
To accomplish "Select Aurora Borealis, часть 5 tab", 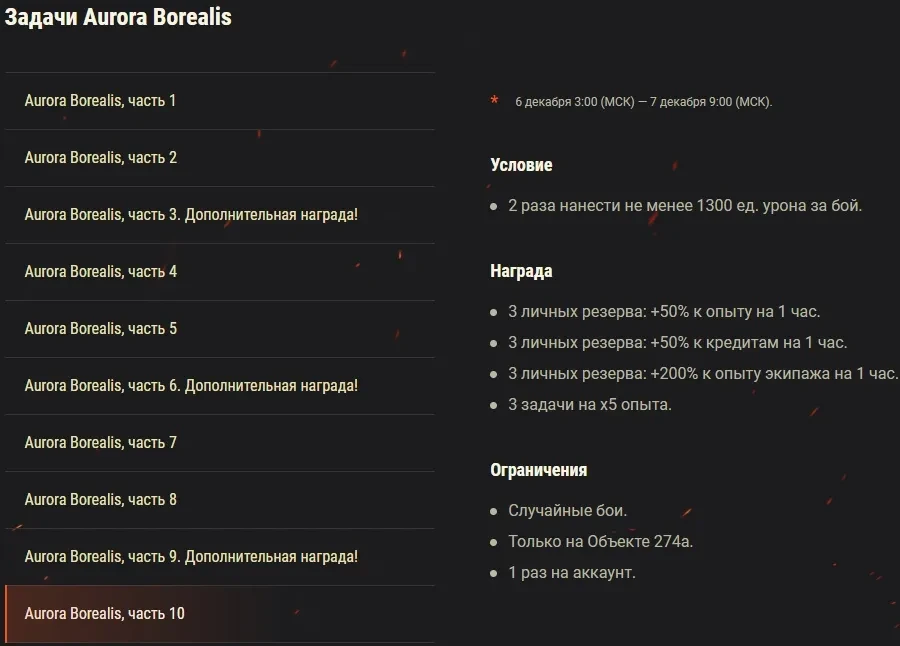I will 101,329.
